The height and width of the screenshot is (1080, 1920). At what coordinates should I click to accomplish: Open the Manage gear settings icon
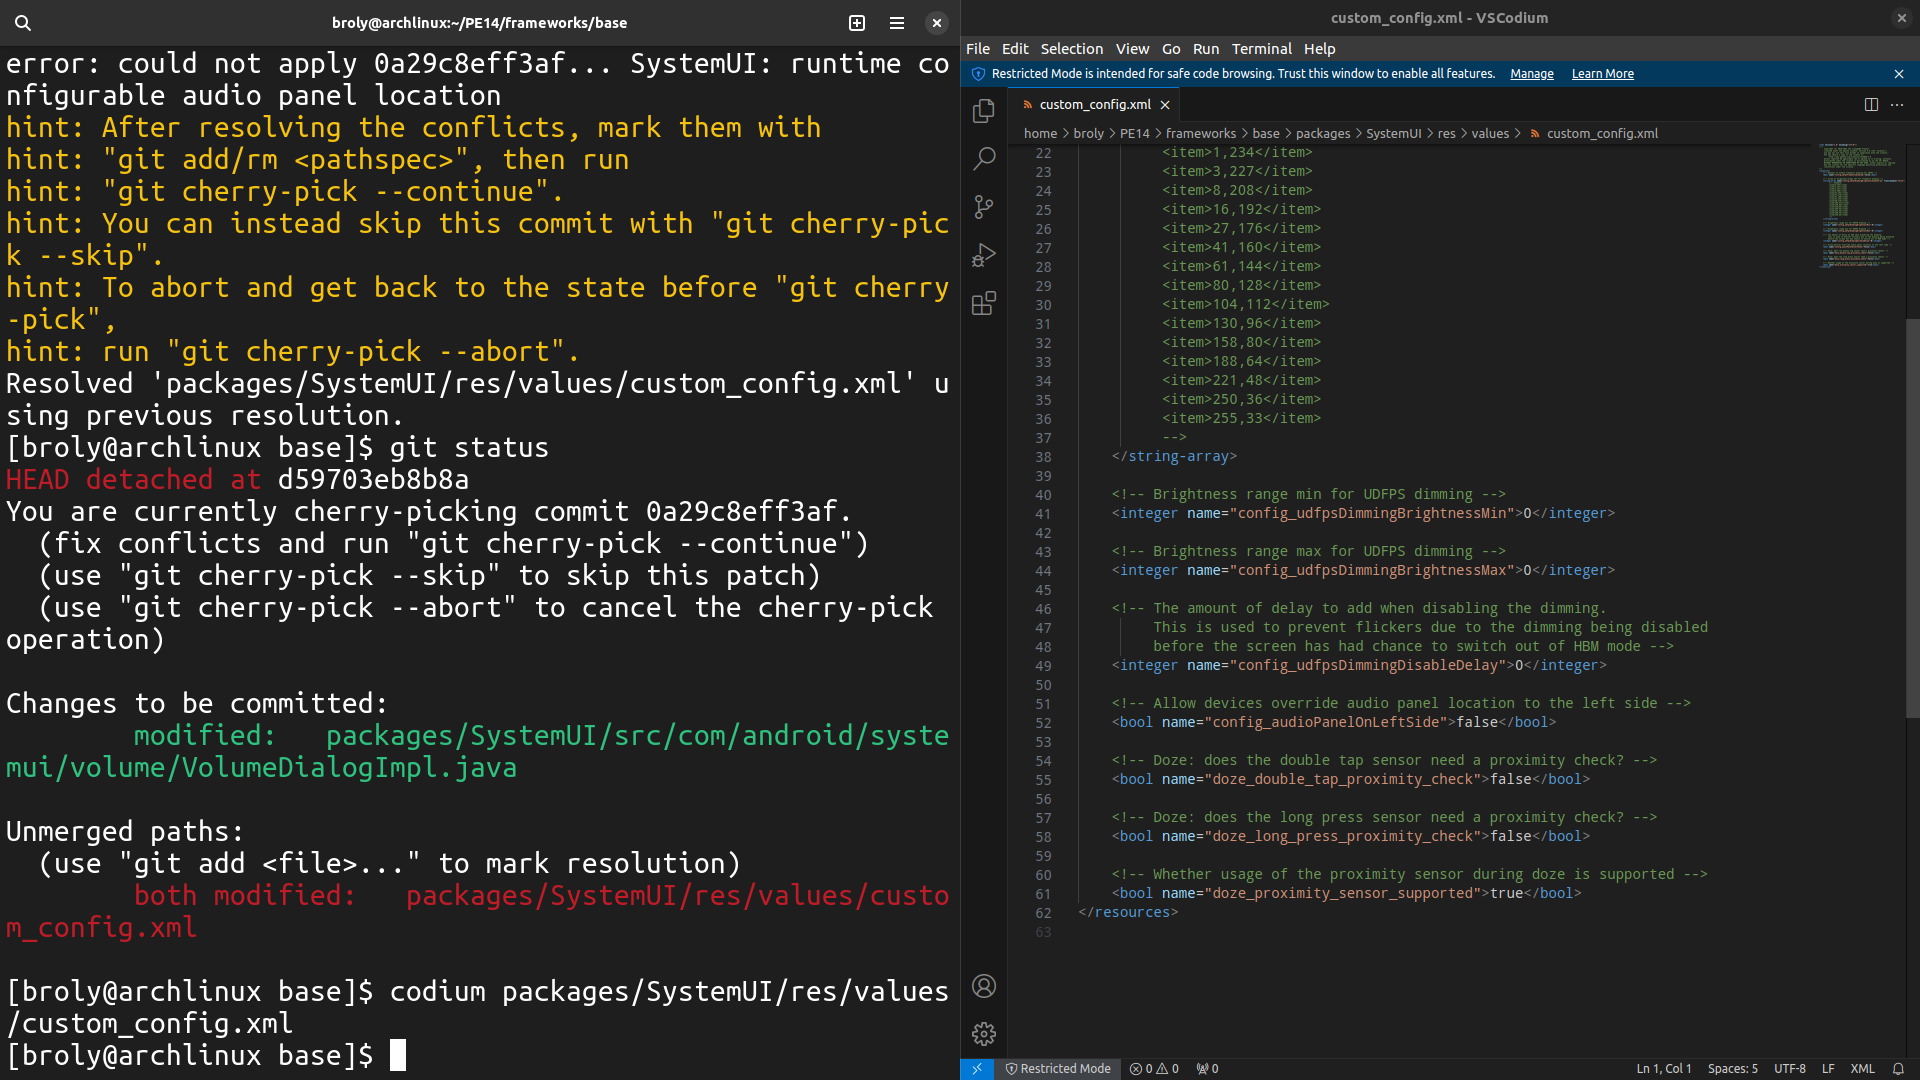coord(984,1034)
